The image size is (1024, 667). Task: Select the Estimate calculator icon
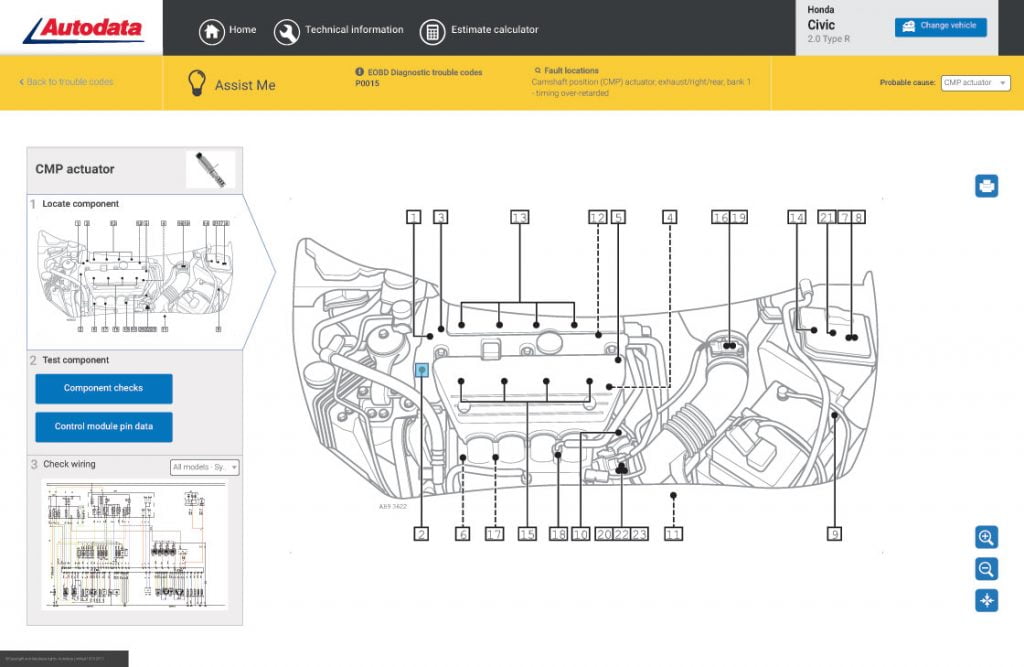tap(432, 30)
